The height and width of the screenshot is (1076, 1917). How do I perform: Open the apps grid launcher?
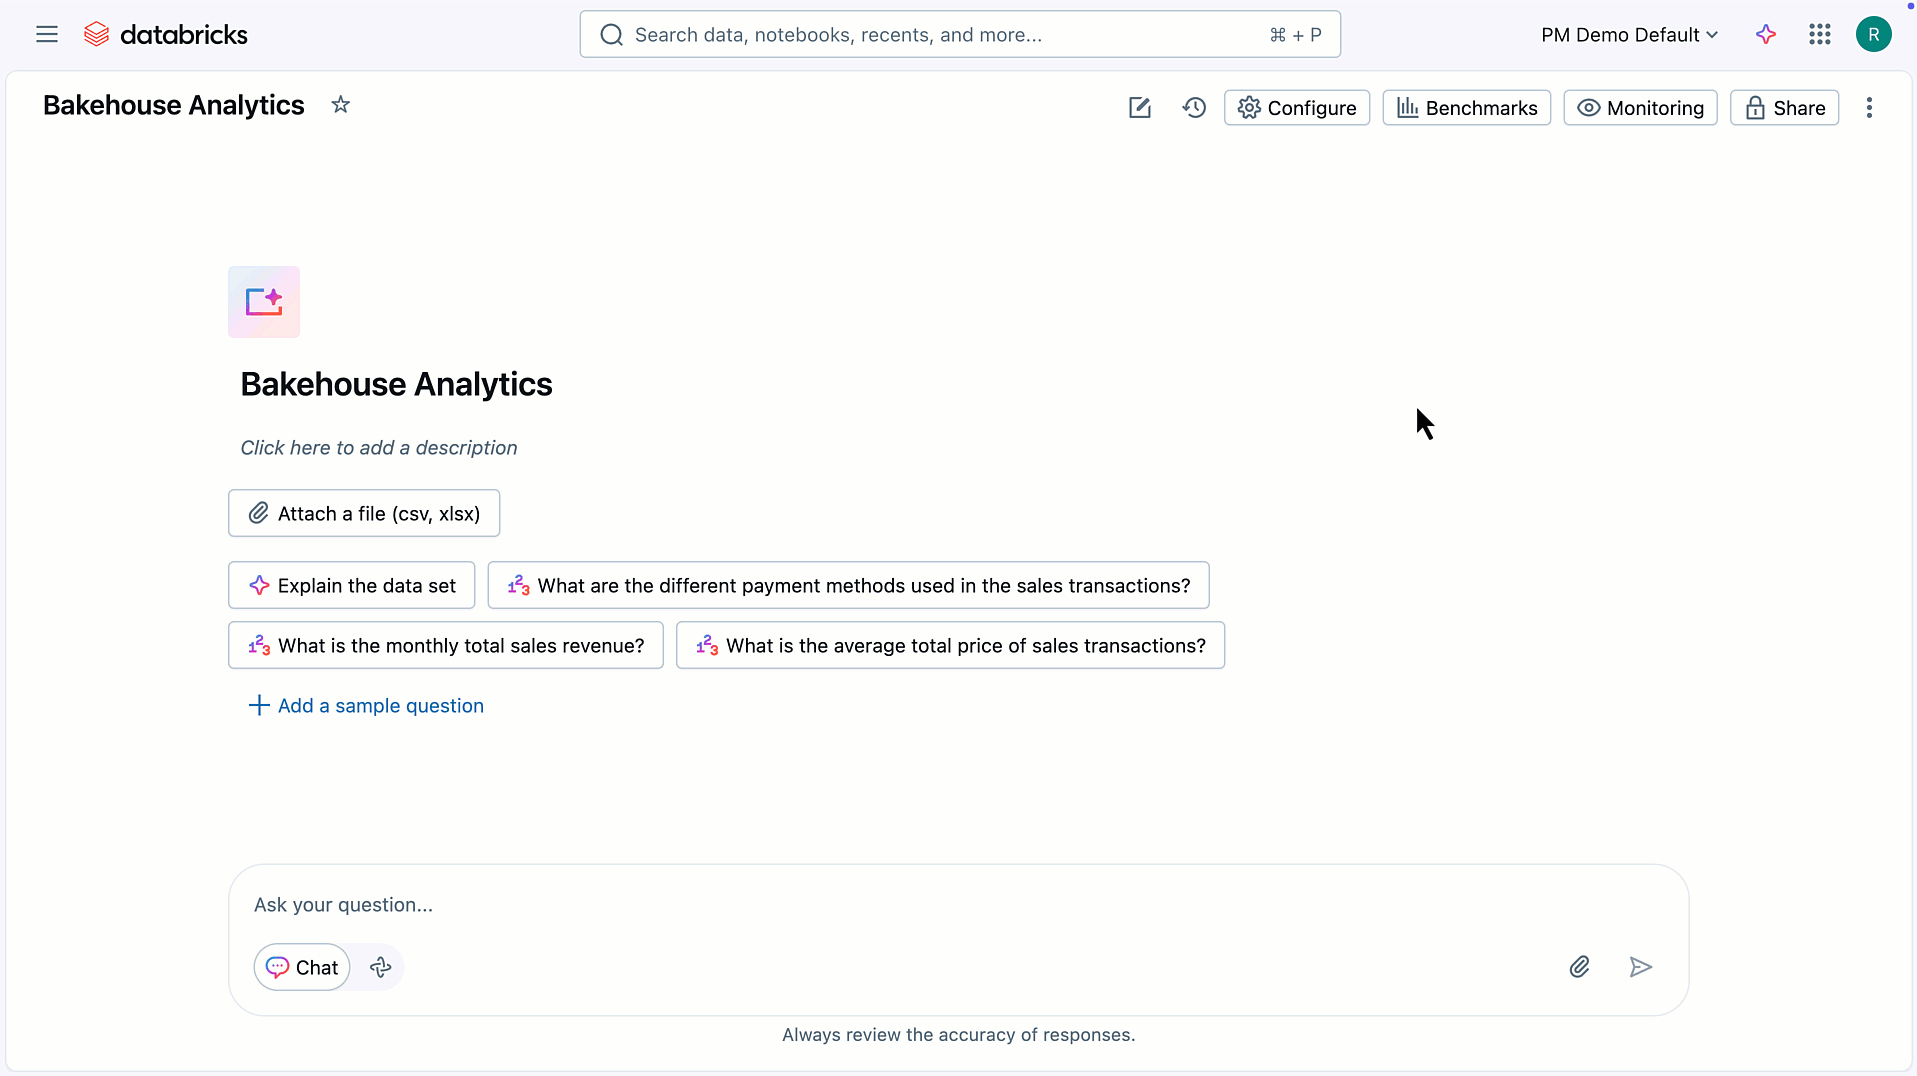(x=1820, y=35)
